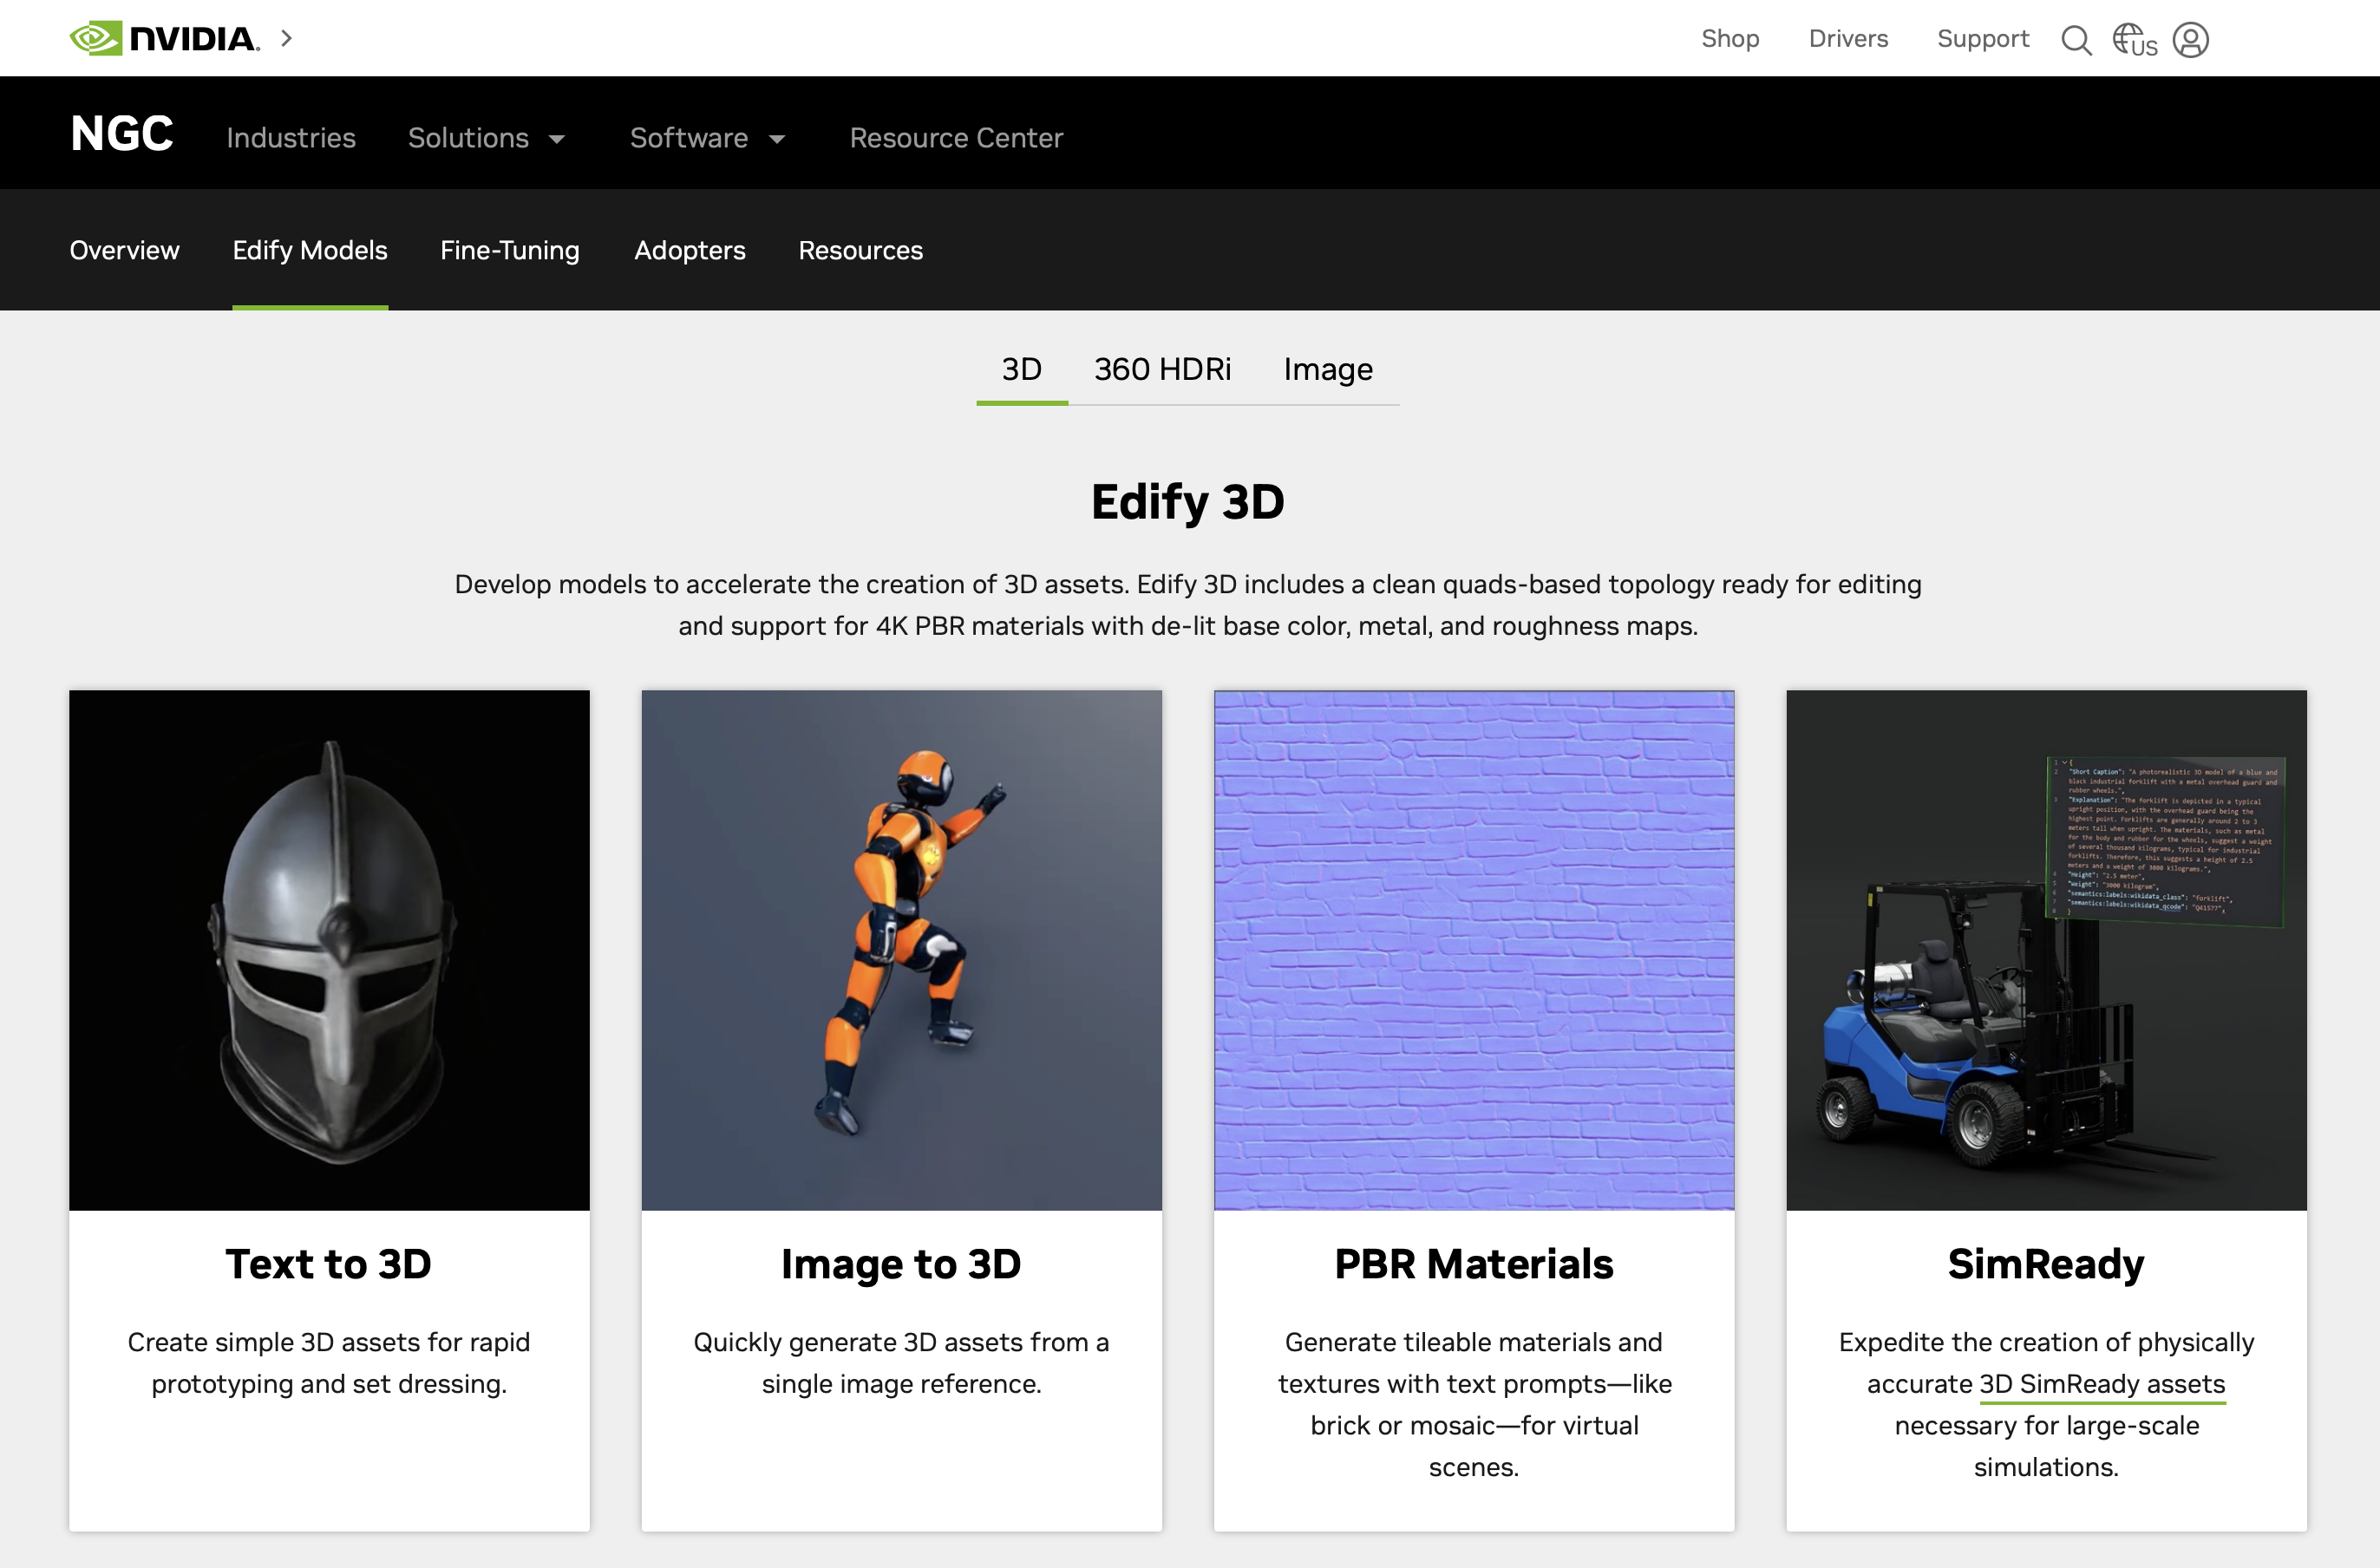The image size is (2380, 1568).
Task: Expand the Software dropdown menu
Action: pyautogui.click(x=707, y=138)
